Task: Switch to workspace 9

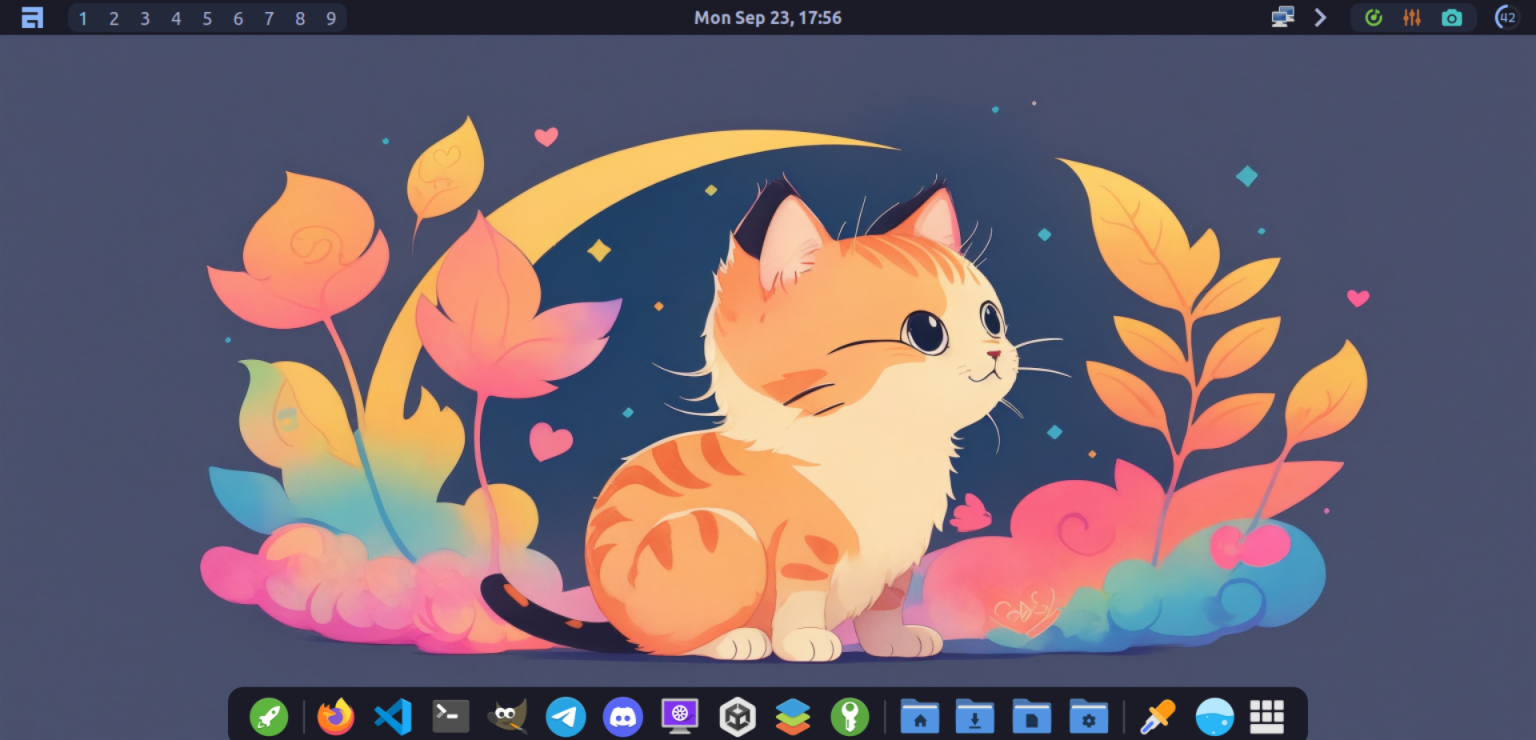Action: point(330,17)
